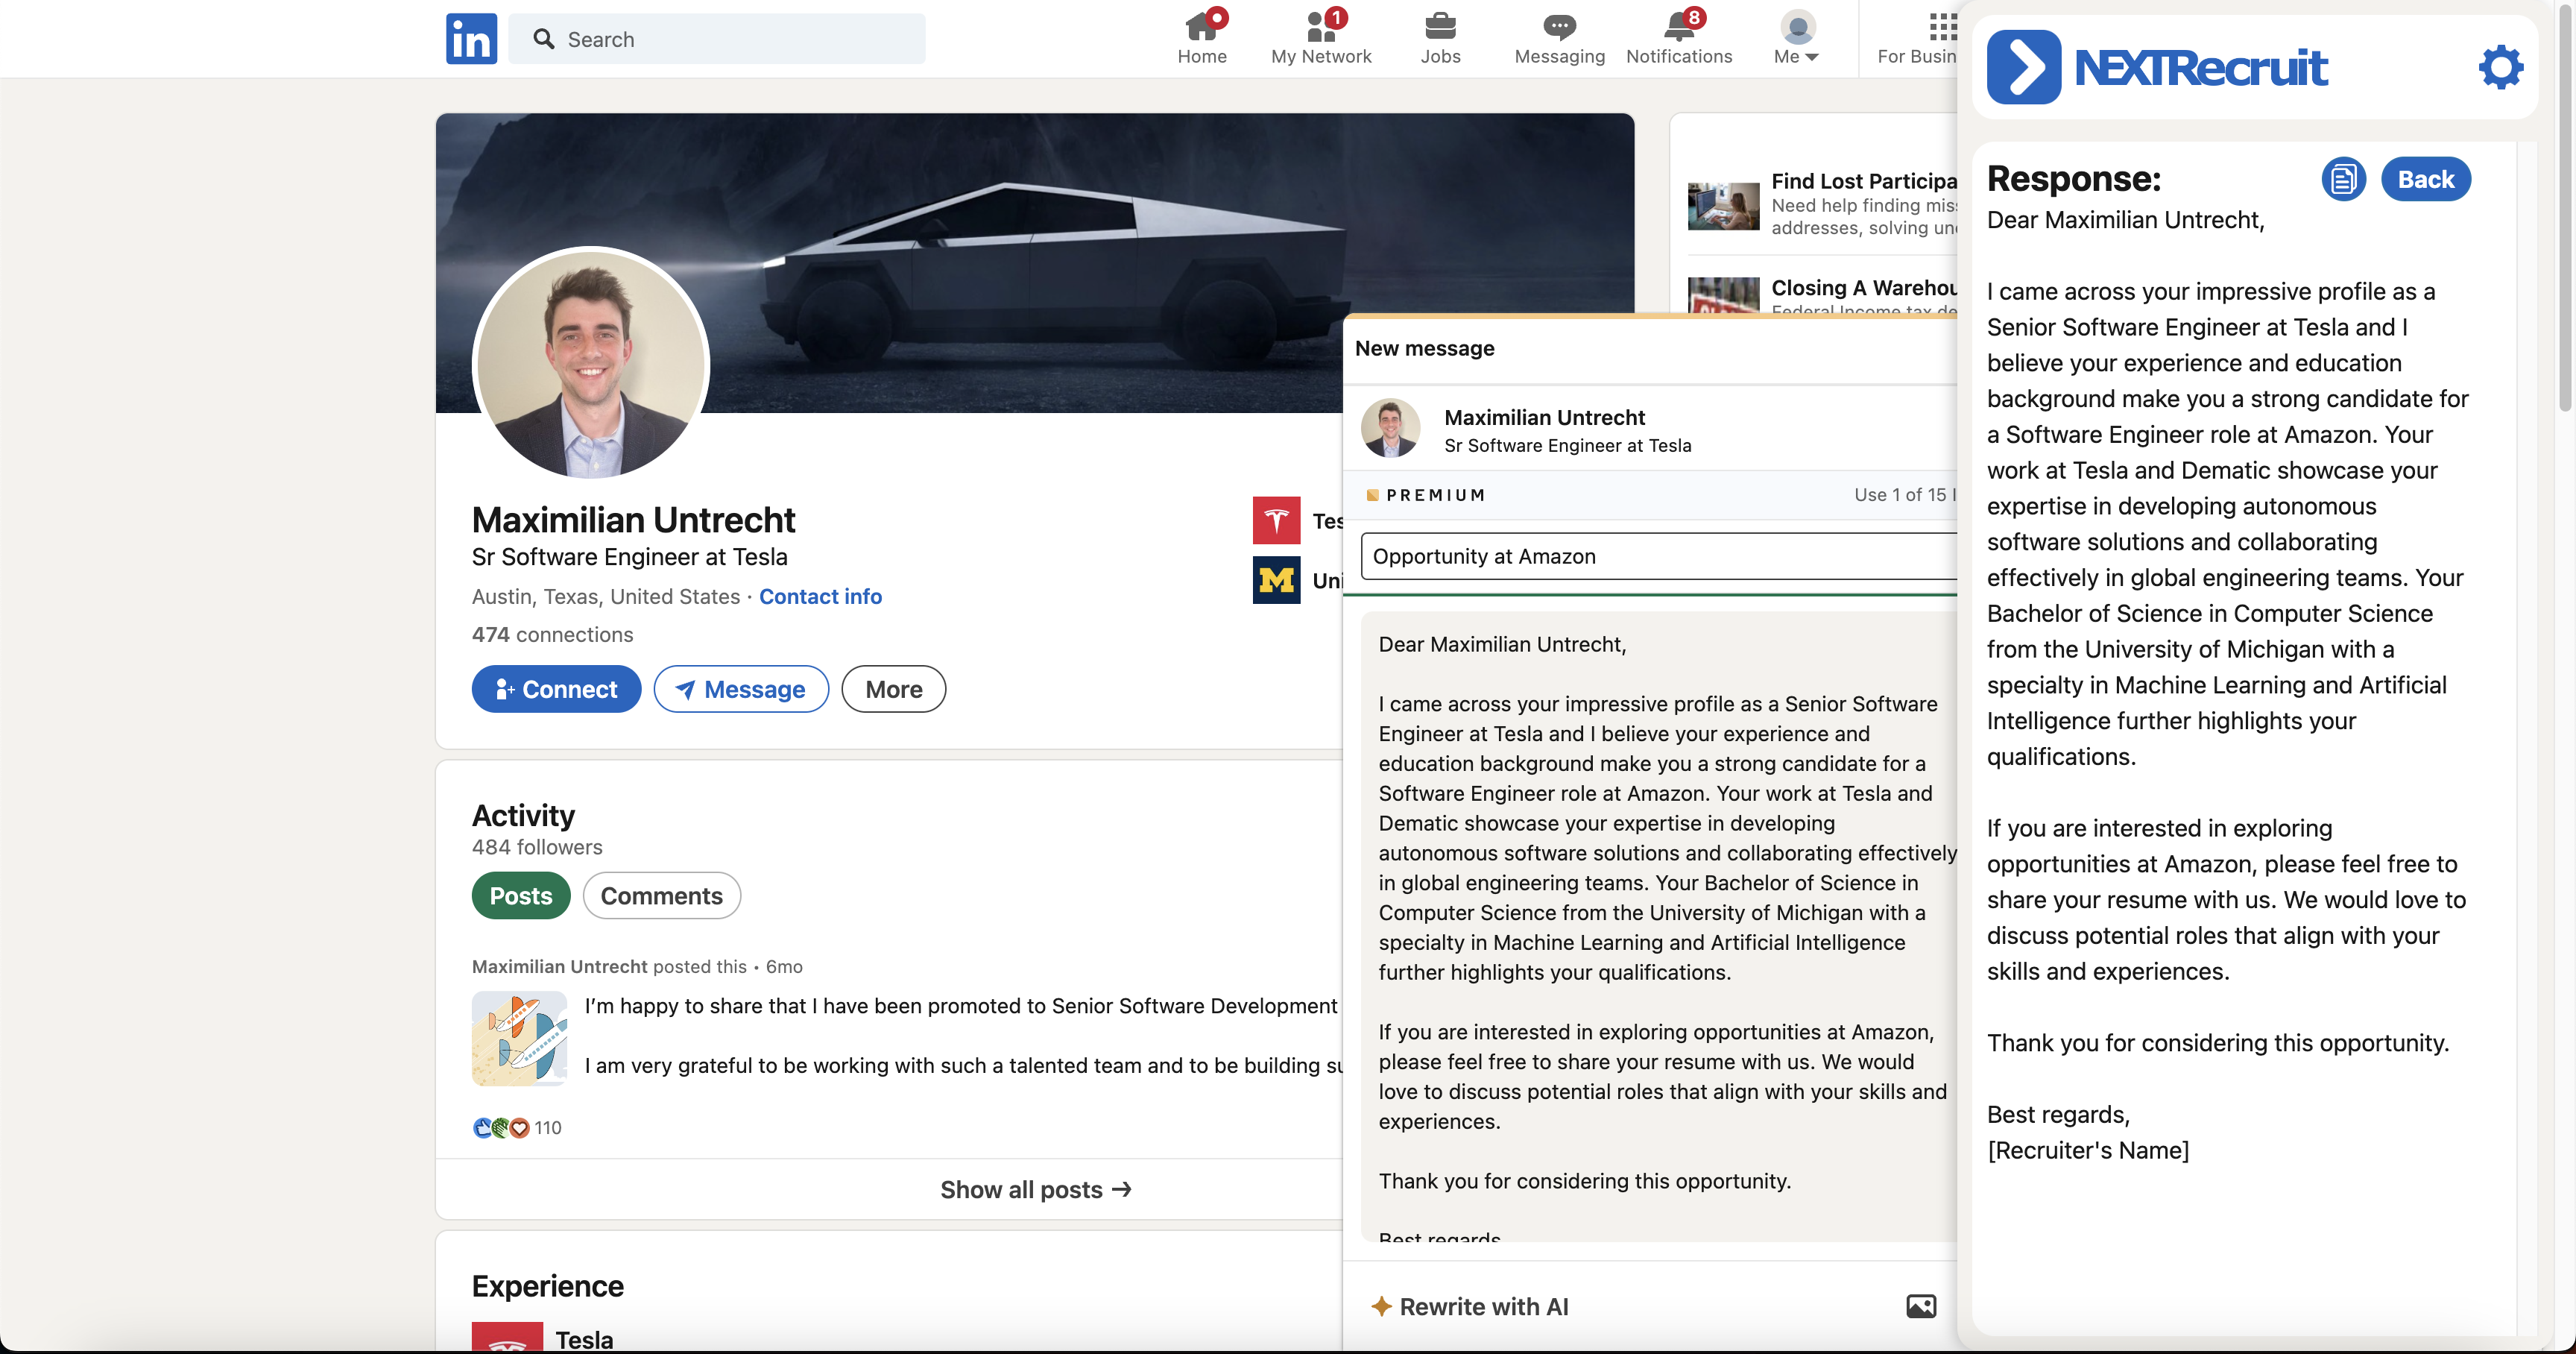Click Maximilian Untrecht's large profile photo
The width and height of the screenshot is (2576, 1354).
591,365
